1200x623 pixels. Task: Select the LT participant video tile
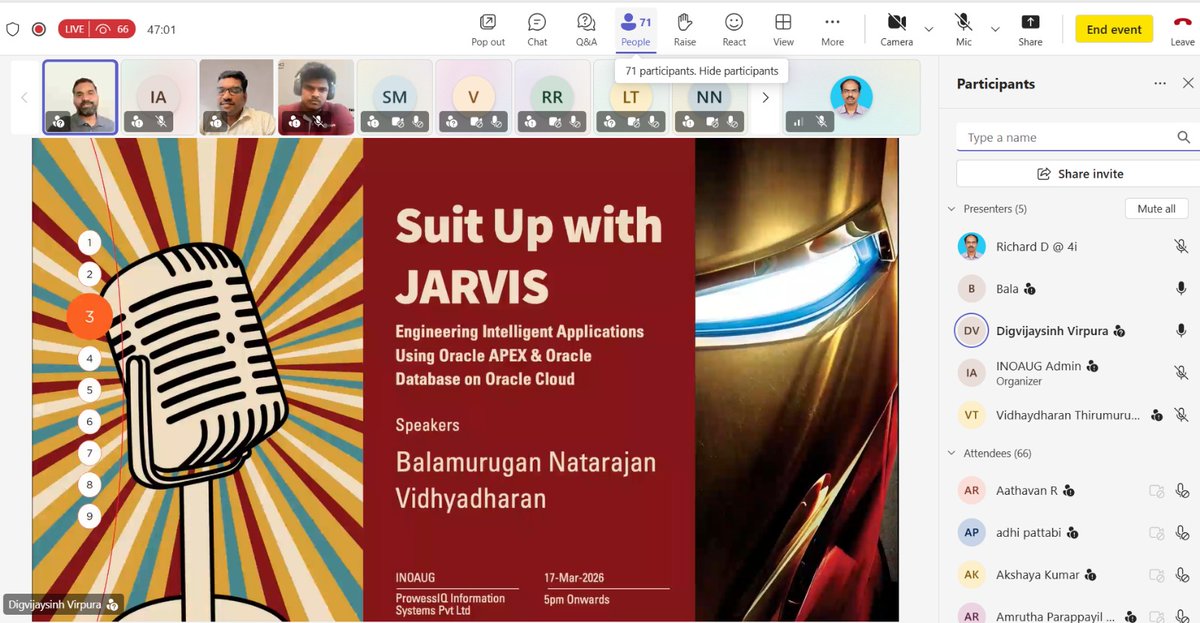tap(631, 97)
